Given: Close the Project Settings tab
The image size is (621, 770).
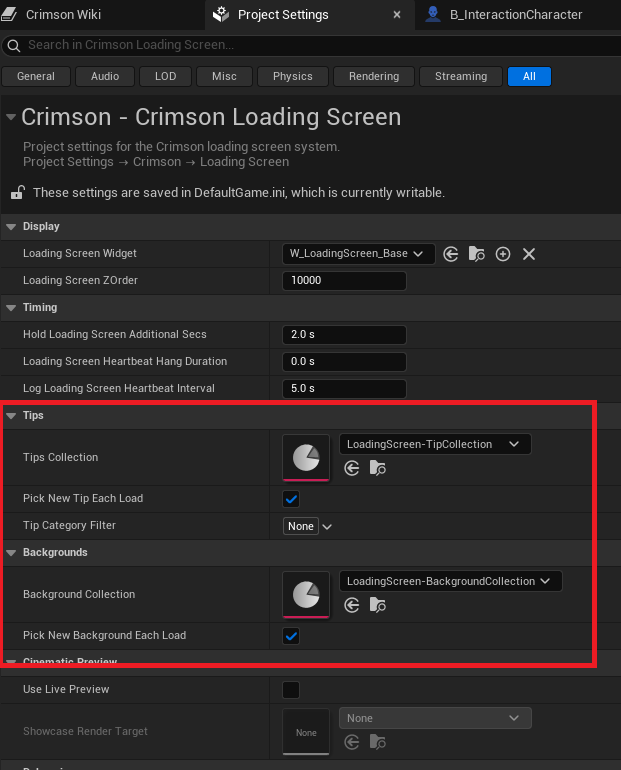Looking at the screenshot, I should click(397, 15).
